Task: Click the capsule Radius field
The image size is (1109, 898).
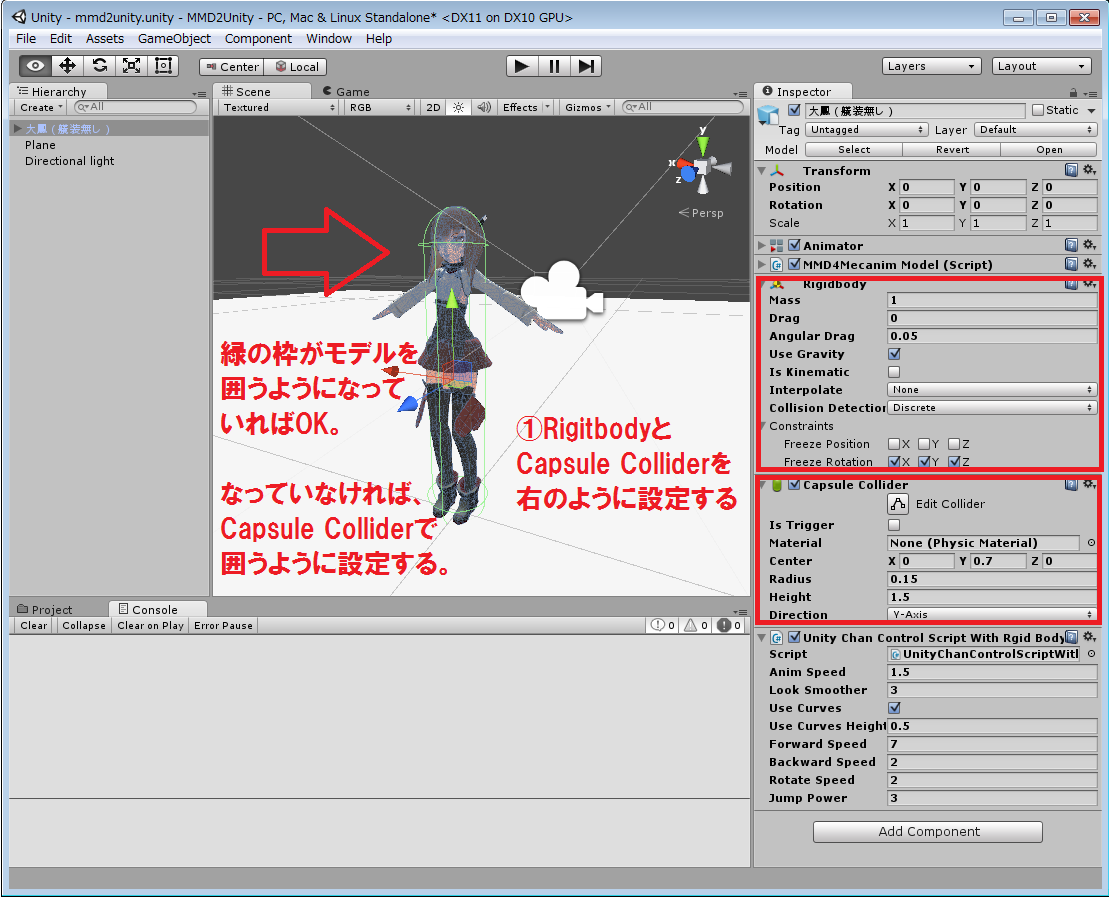Action: coord(992,579)
